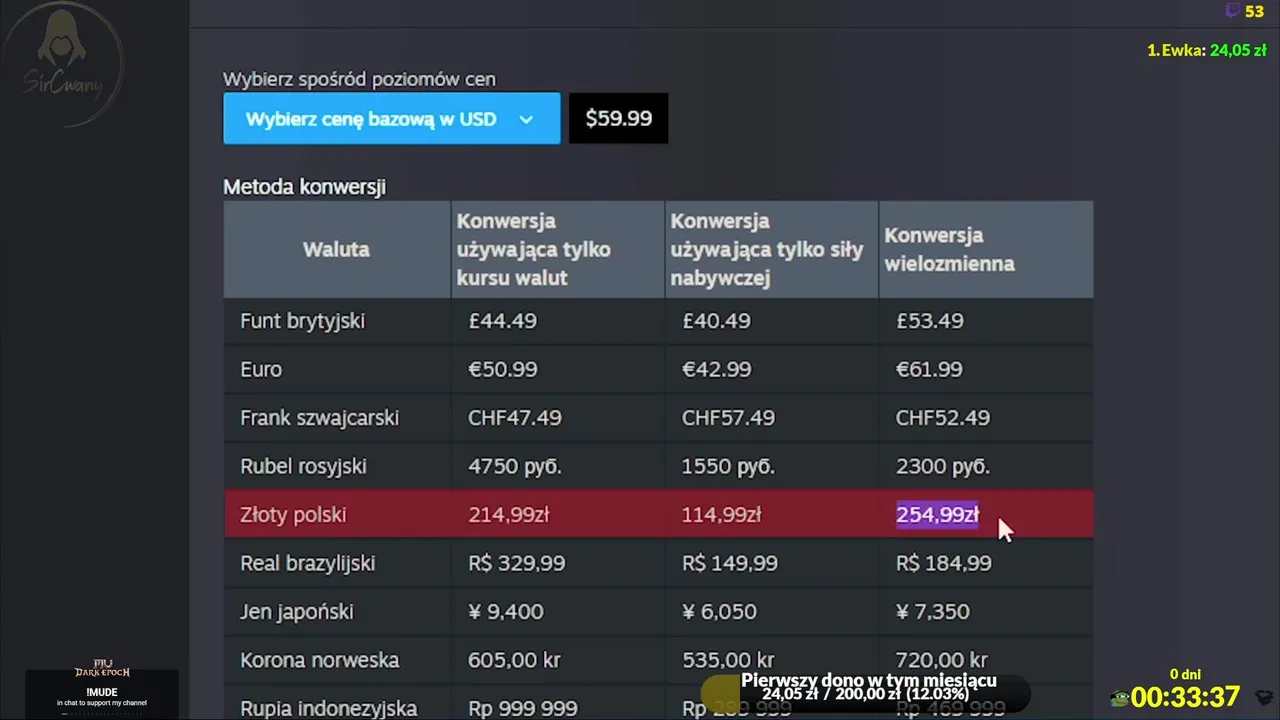Expand the chevron on base price selector

pos(526,119)
